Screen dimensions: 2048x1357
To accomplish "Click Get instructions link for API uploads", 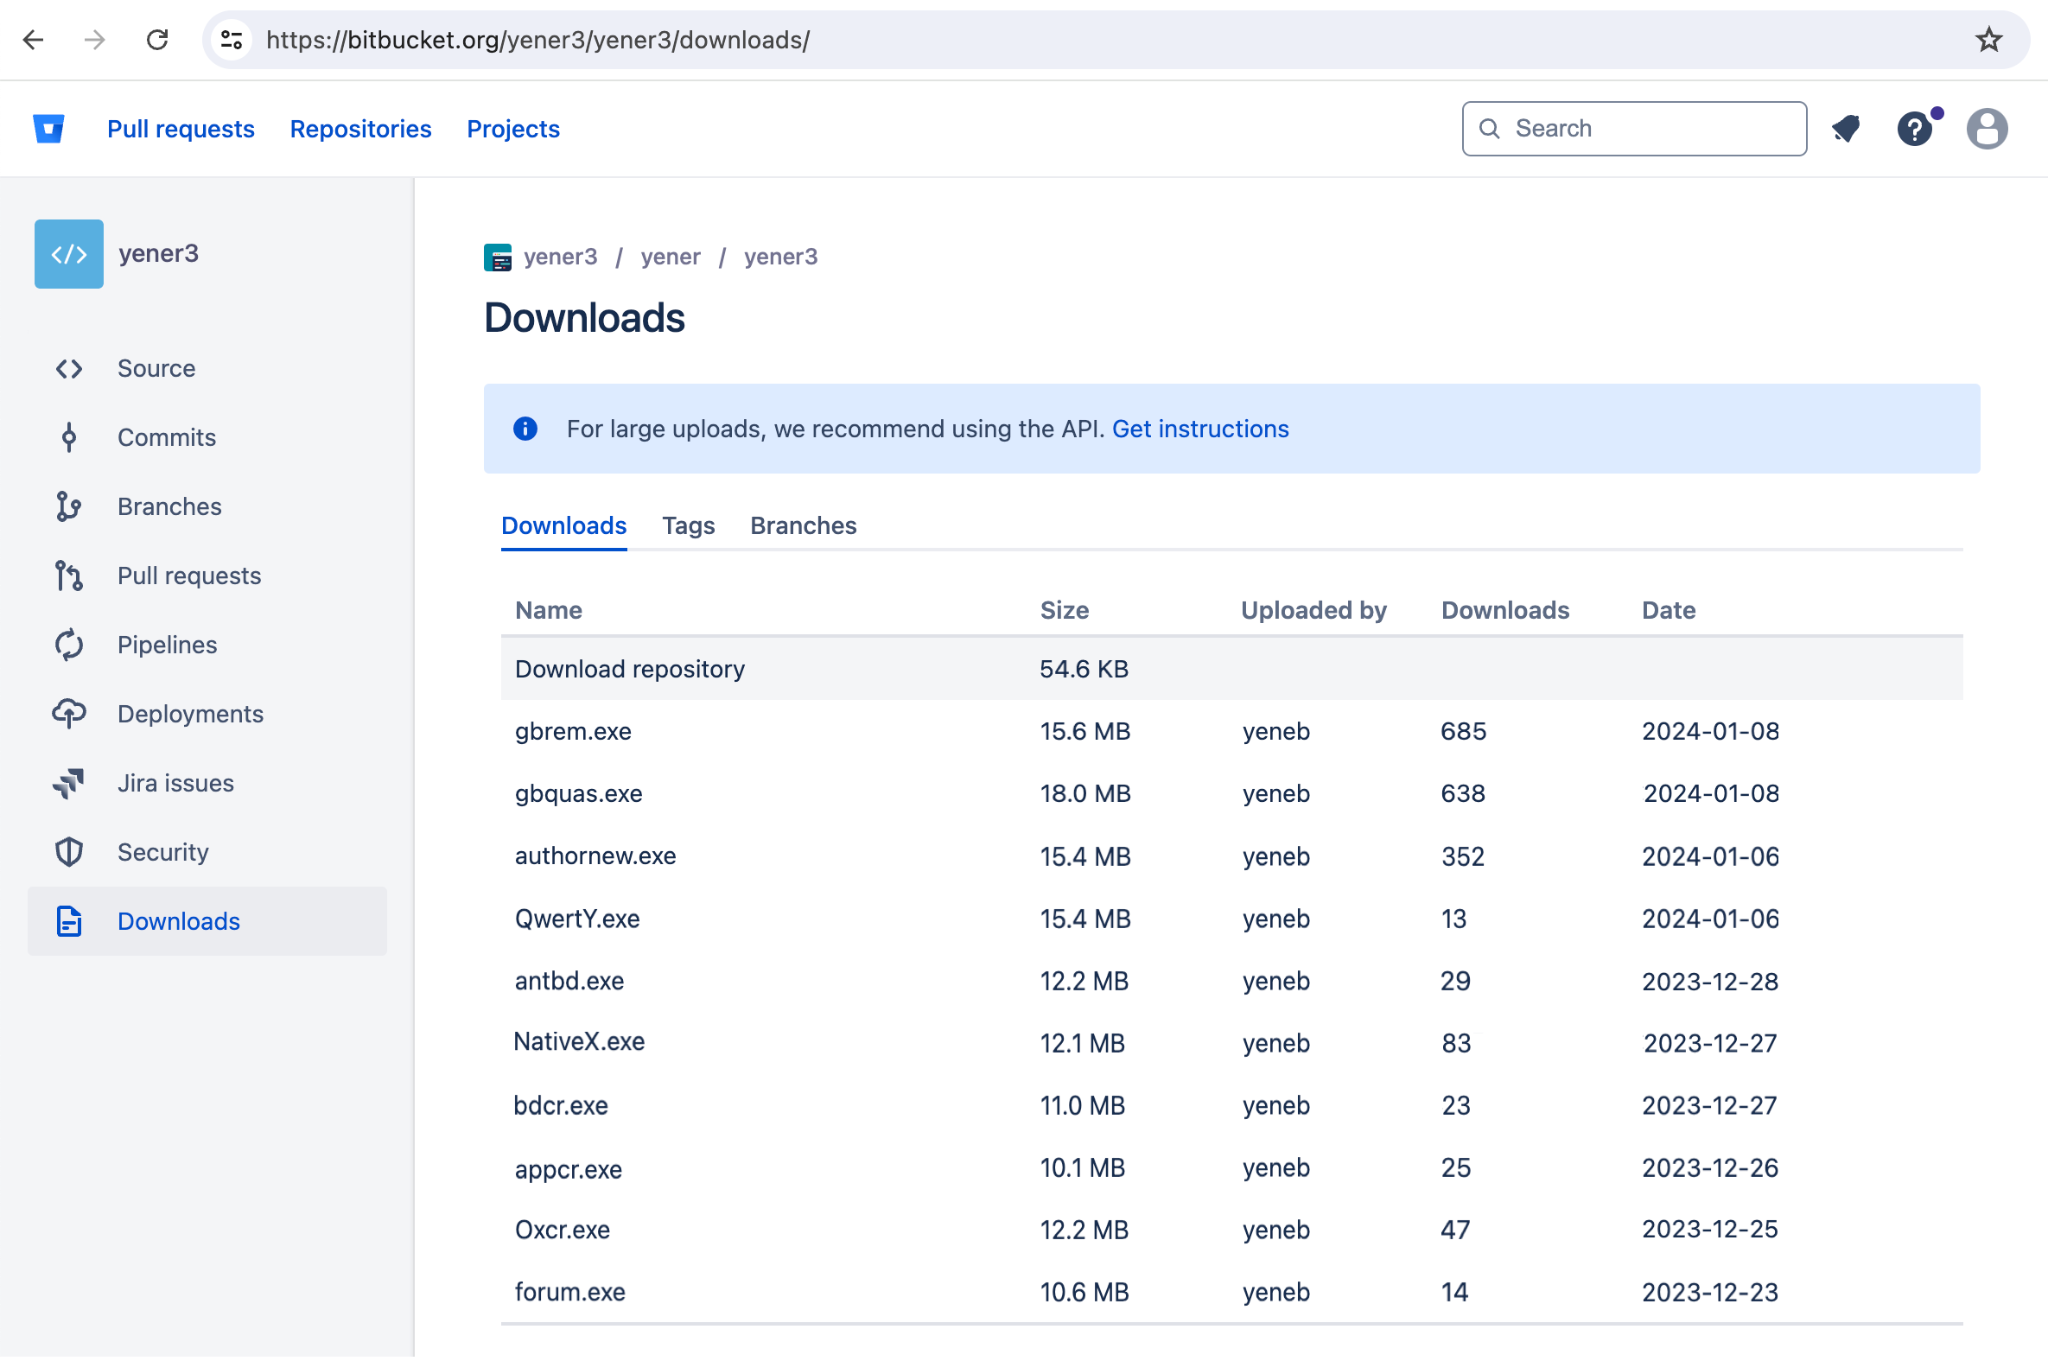I will pos(1200,429).
